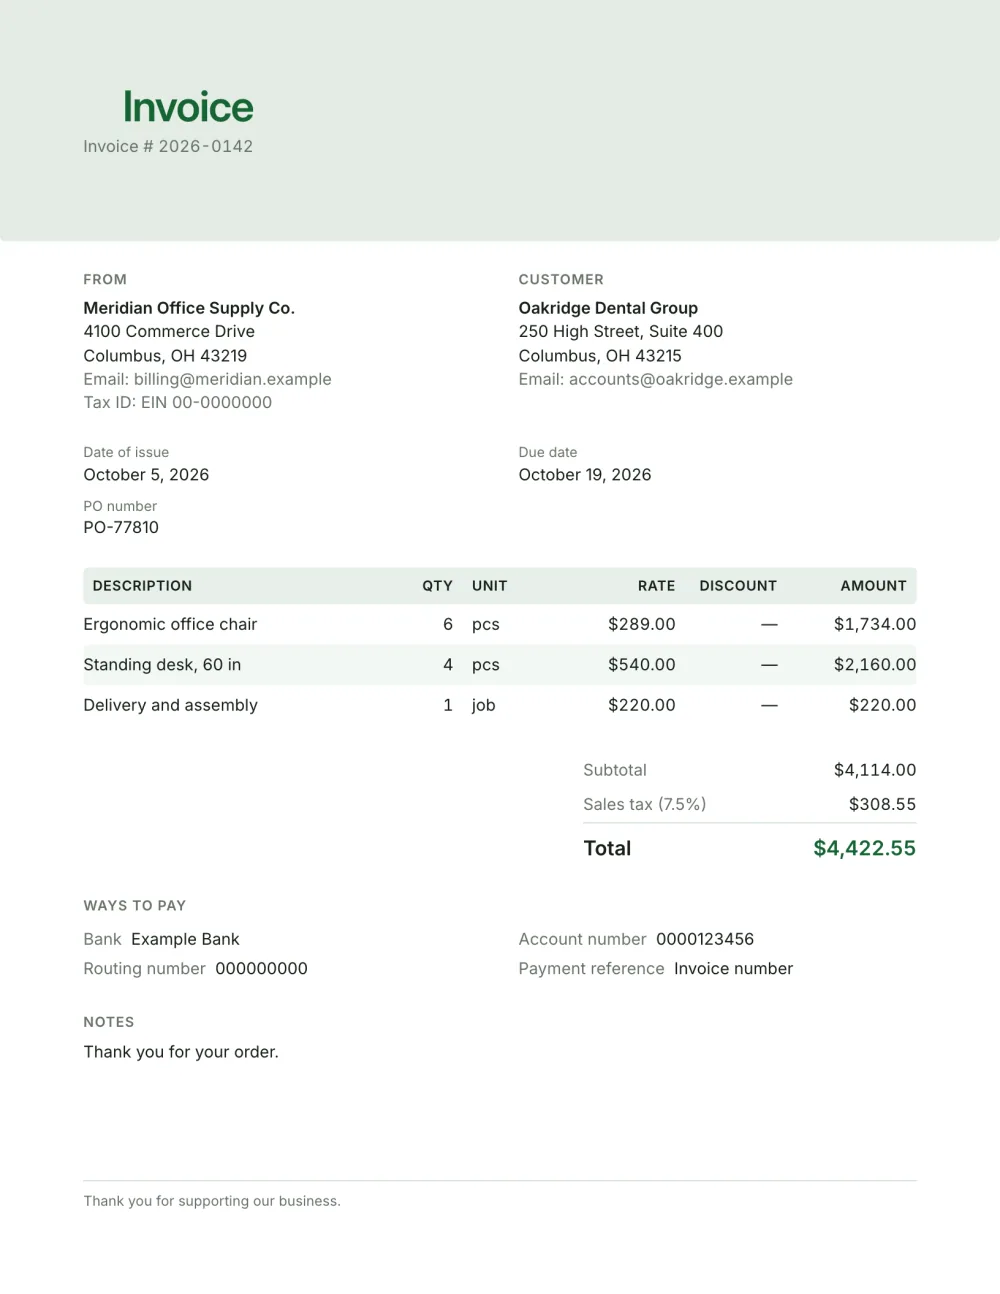Select Thank you for your order note
1000x1294 pixels.
coord(181,1052)
